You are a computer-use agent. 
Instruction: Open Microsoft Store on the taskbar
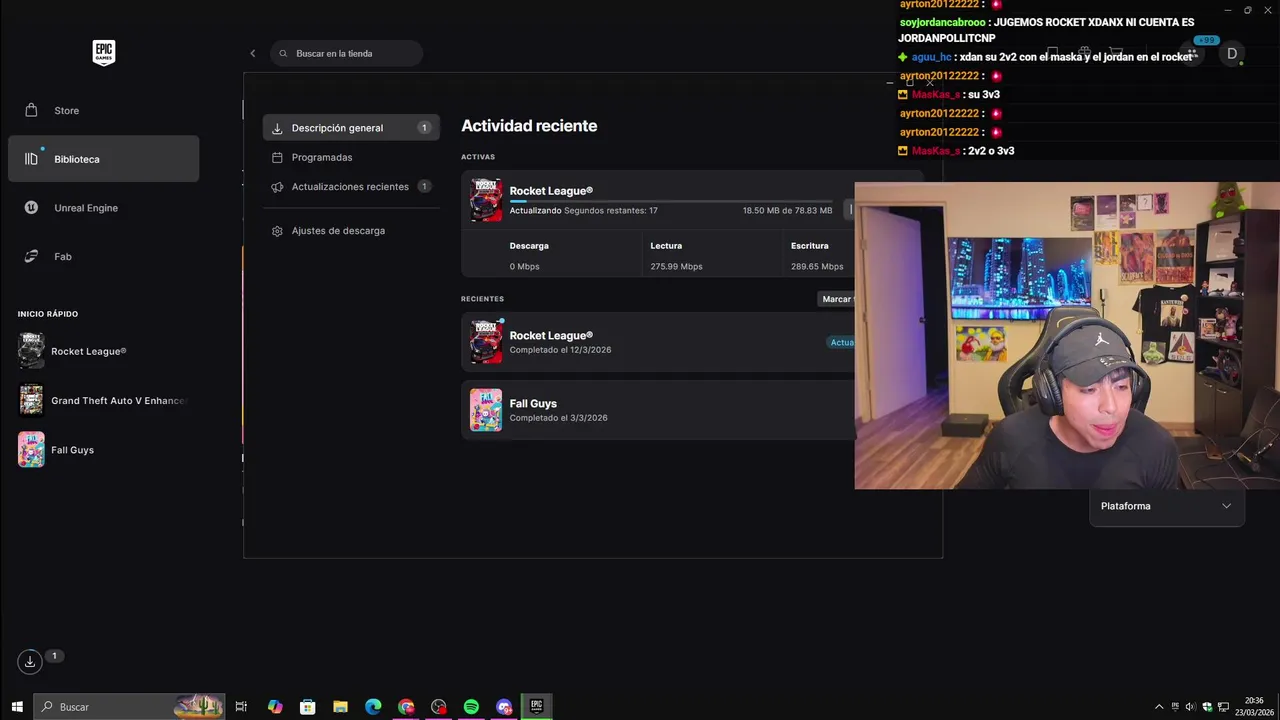coord(308,707)
